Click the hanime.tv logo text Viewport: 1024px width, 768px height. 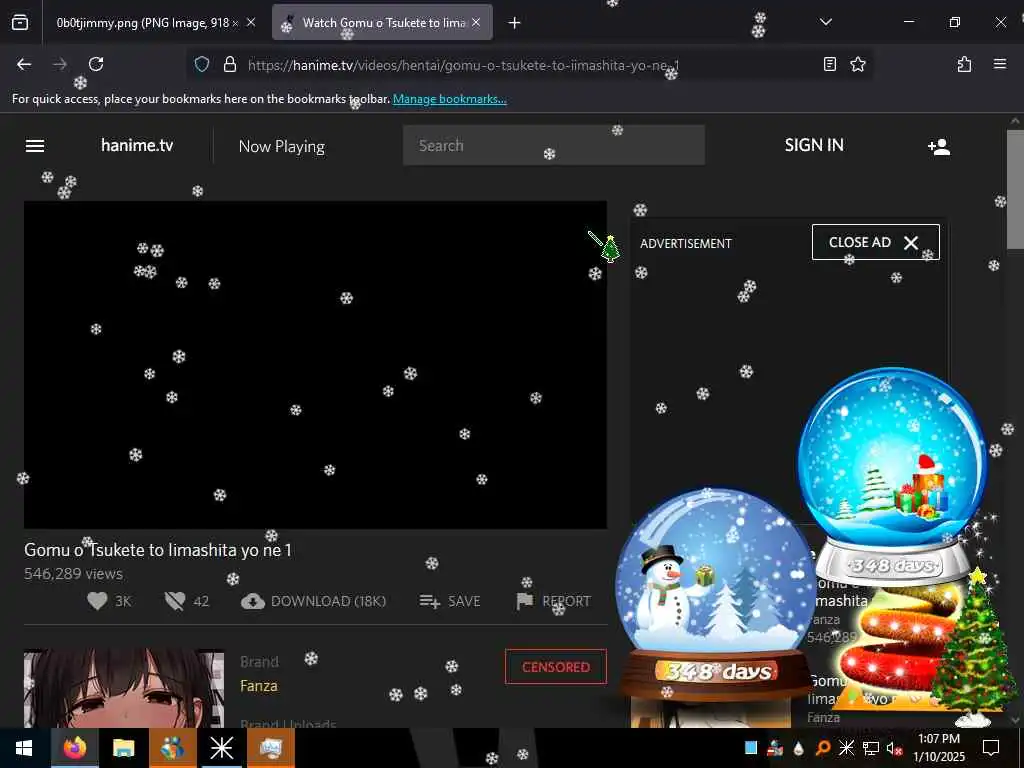pos(137,146)
